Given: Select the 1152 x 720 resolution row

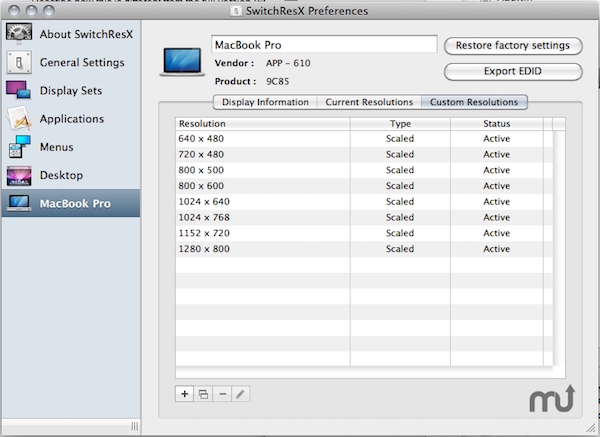Looking at the screenshot, I should [364, 233].
